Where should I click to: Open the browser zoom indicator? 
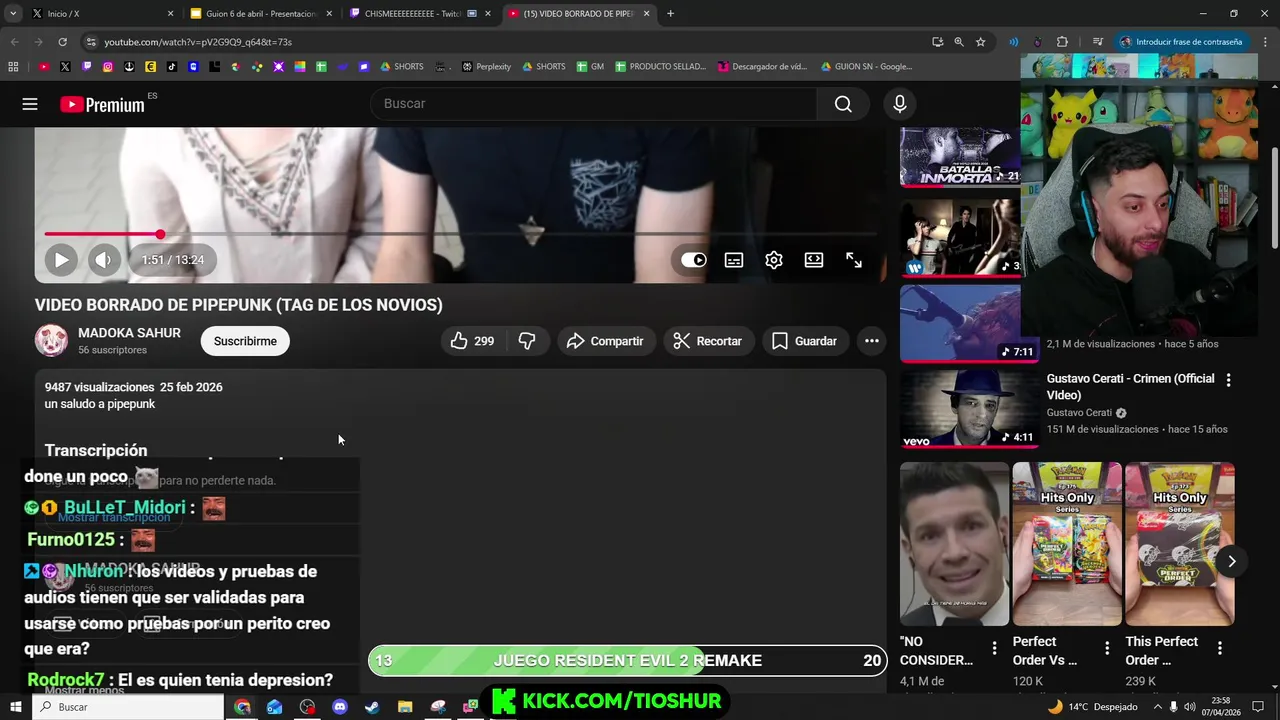(x=959, y=42)
